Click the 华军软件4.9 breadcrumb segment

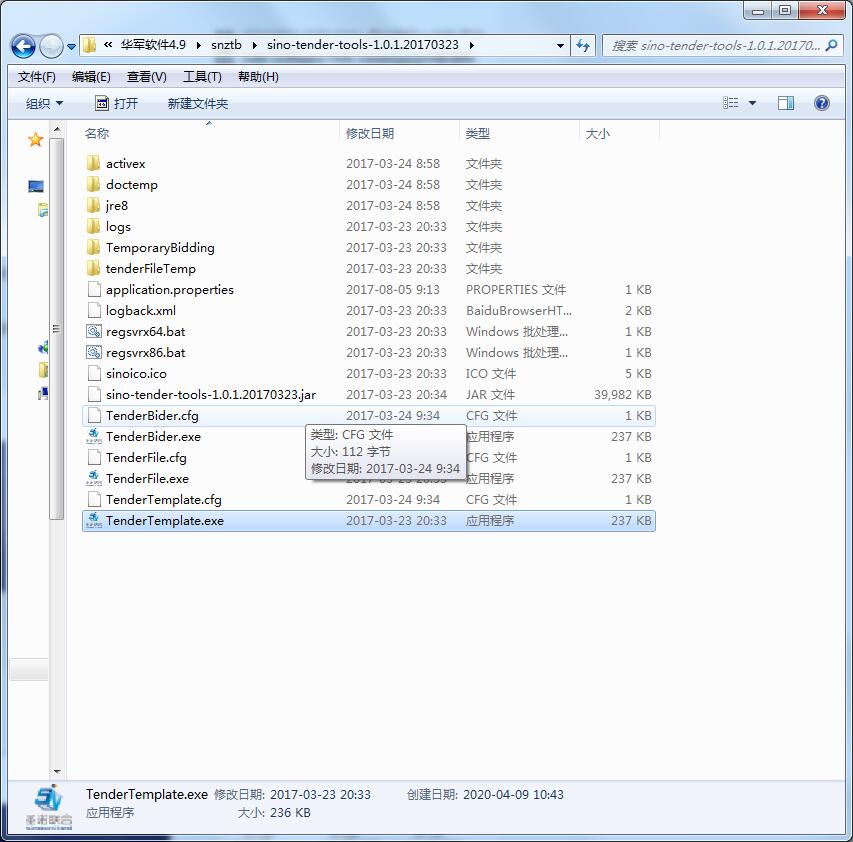click(153, 45)
